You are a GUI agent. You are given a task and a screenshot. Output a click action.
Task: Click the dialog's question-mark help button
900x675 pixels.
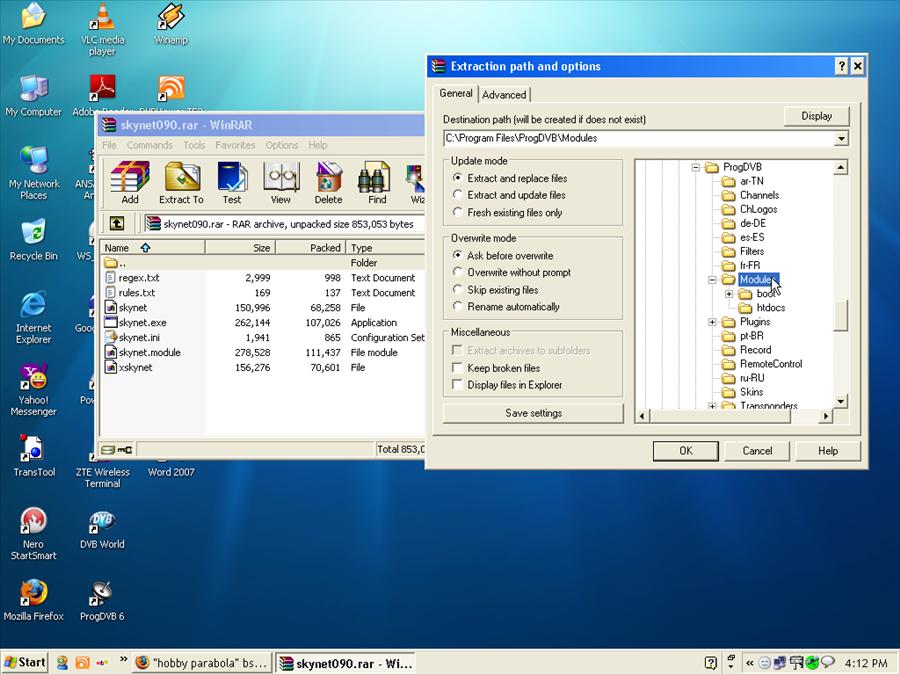[841, 66]
